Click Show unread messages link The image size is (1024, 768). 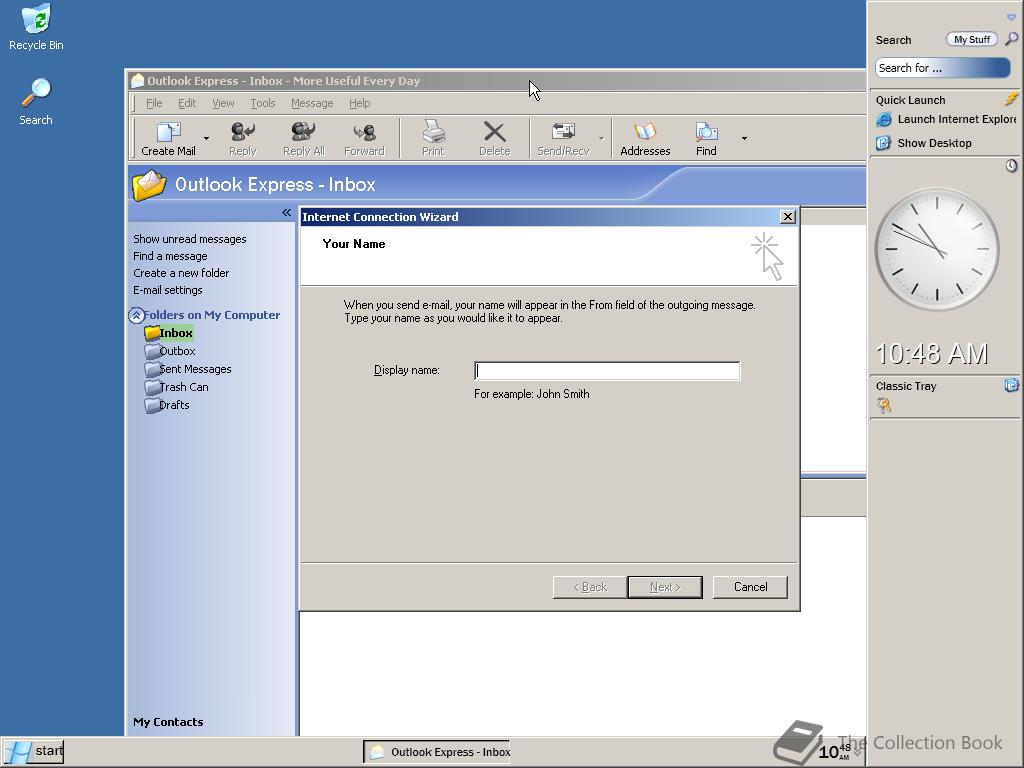(x=189, y=239)
